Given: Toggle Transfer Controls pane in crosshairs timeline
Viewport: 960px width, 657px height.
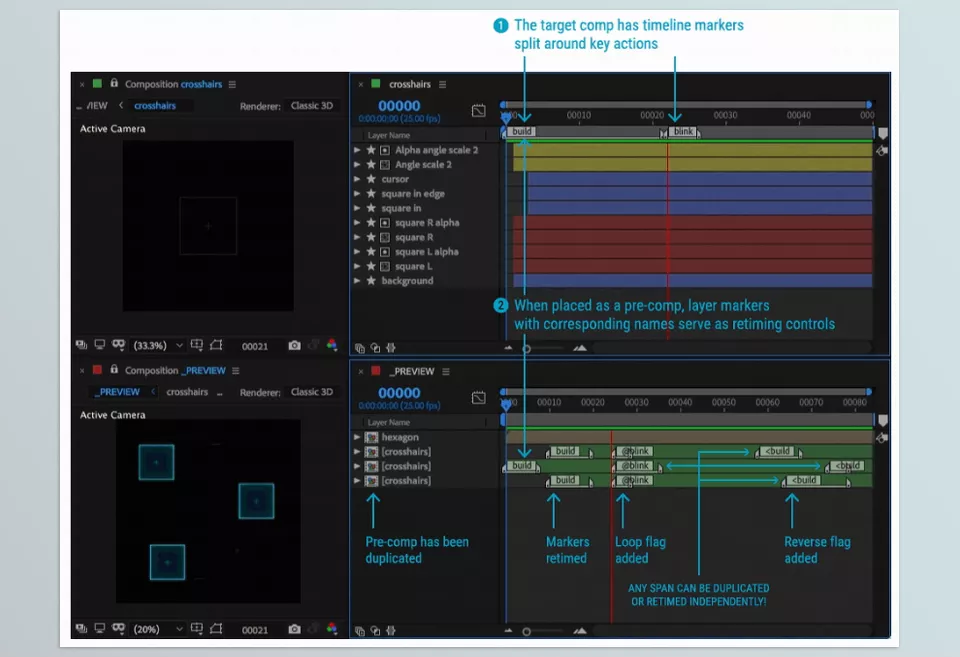Looking at the screenshot, I should (x=375, y=348).
